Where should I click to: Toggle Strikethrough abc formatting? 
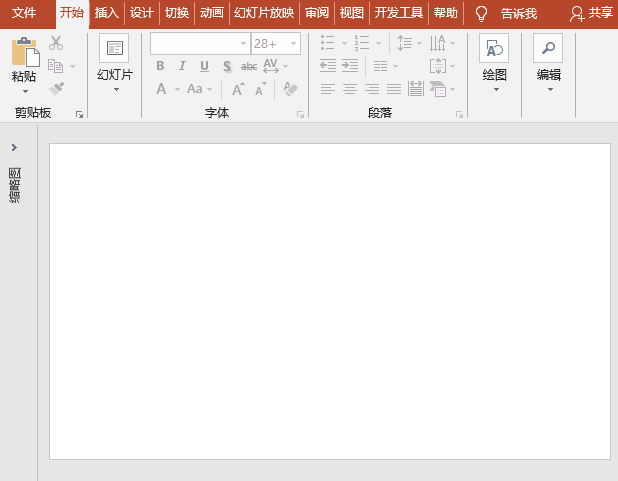[249, 66]
